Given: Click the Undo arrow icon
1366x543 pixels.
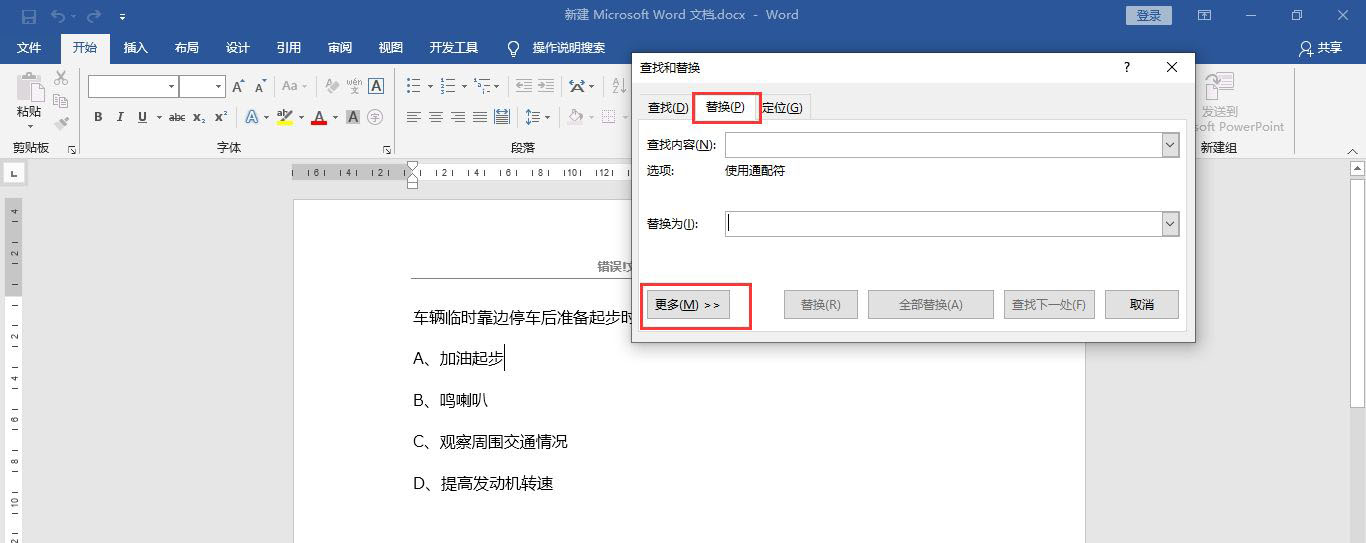Looking at the screenshot, I should [x=57, y=16].
